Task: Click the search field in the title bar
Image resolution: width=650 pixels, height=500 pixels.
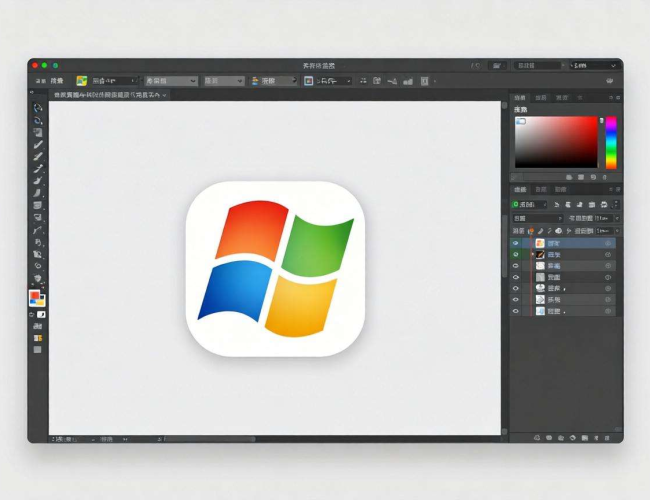Action: [x=538, y=66]
